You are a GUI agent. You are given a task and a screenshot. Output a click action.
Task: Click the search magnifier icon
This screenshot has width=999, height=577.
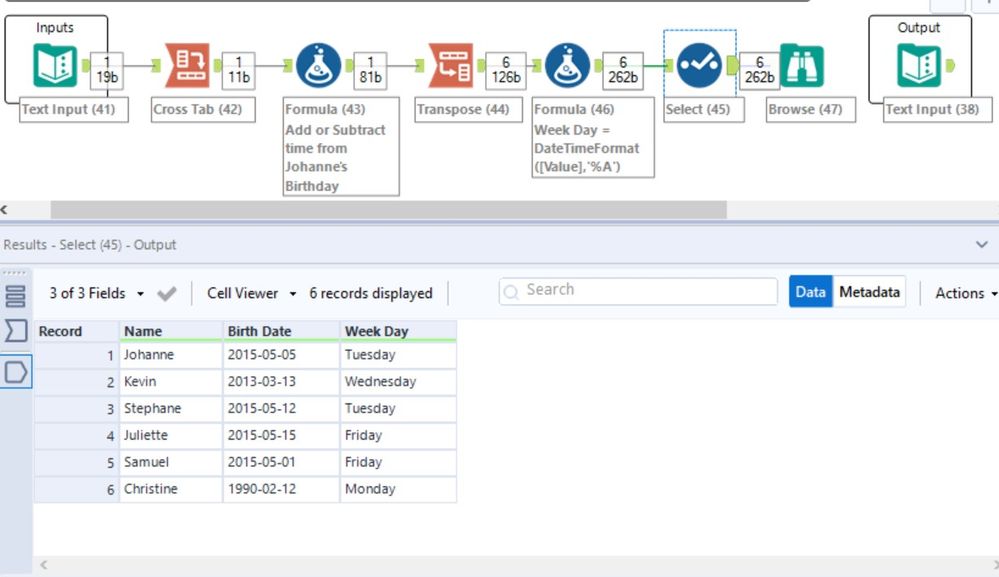click(x=511, y=292)
